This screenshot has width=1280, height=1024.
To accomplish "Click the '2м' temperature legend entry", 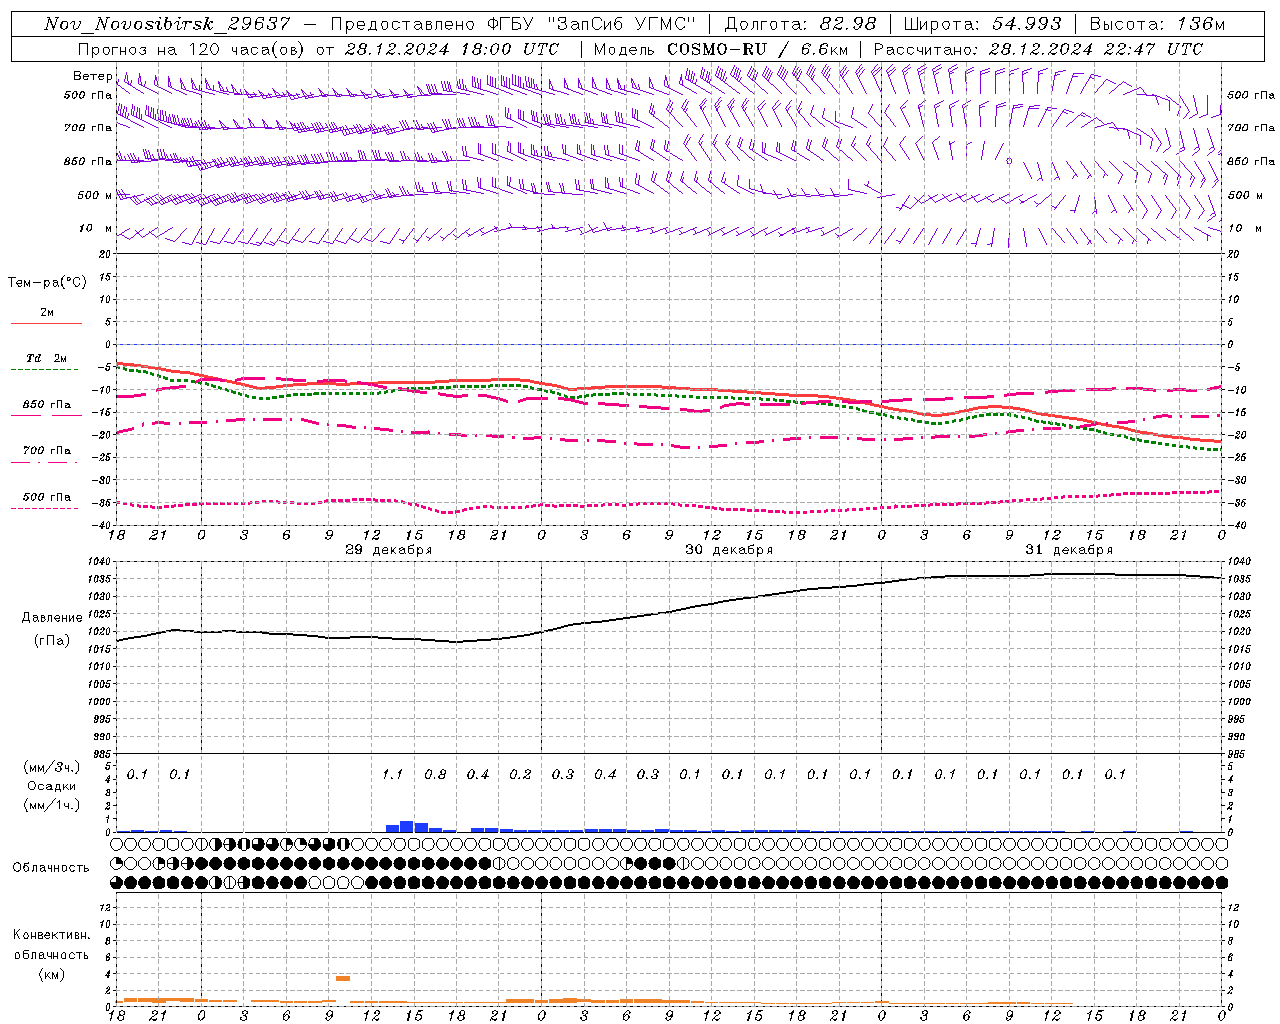I will [x=47, y=313].
